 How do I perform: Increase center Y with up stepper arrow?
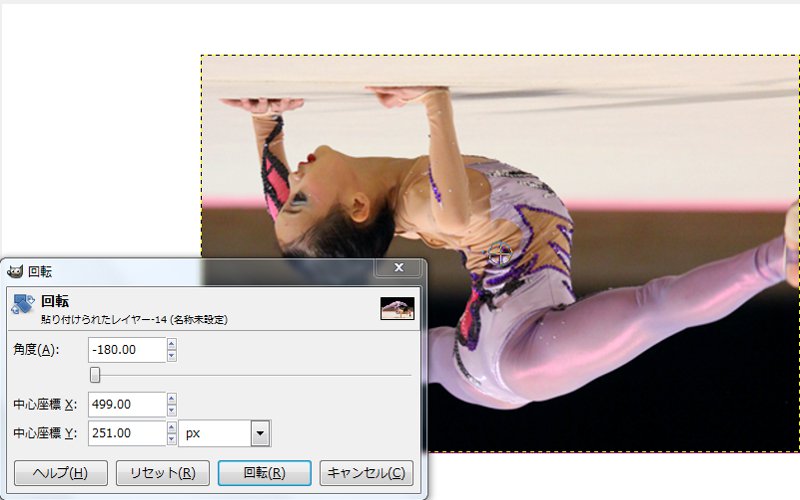(172, 428)
